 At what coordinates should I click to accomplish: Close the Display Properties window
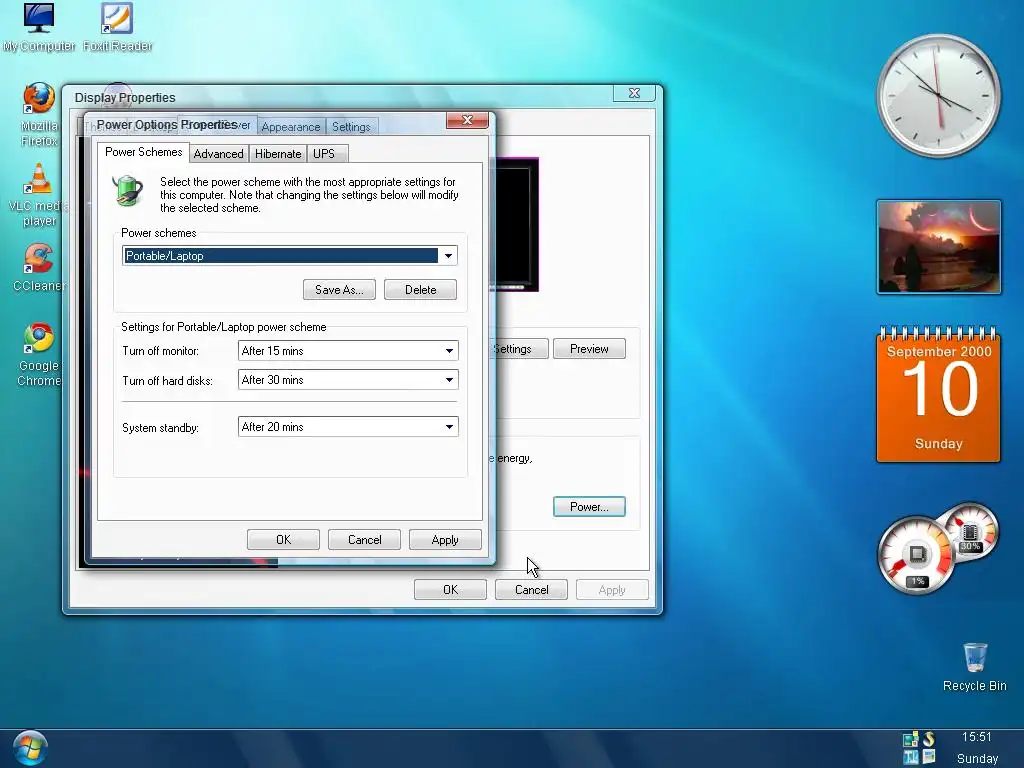pos(634,93)
